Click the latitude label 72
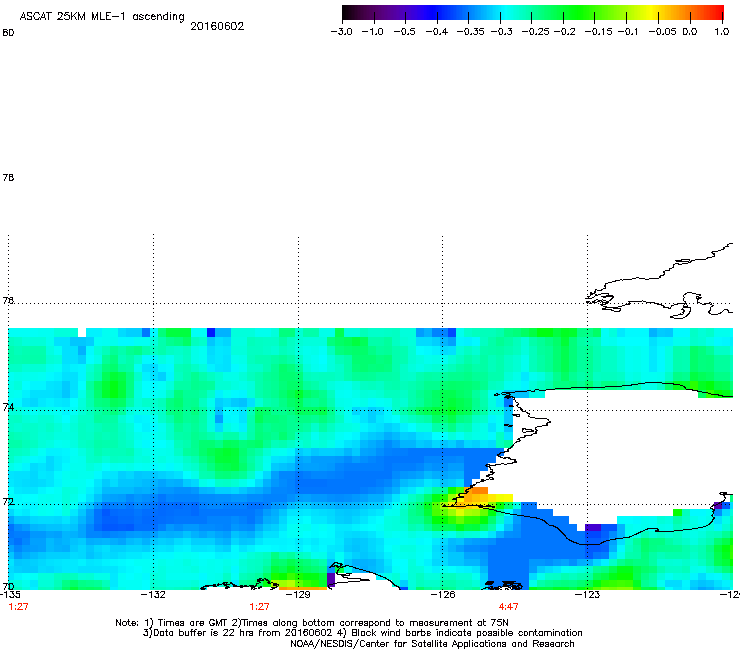Screen dimensions: 740x650 click(8, 501)
